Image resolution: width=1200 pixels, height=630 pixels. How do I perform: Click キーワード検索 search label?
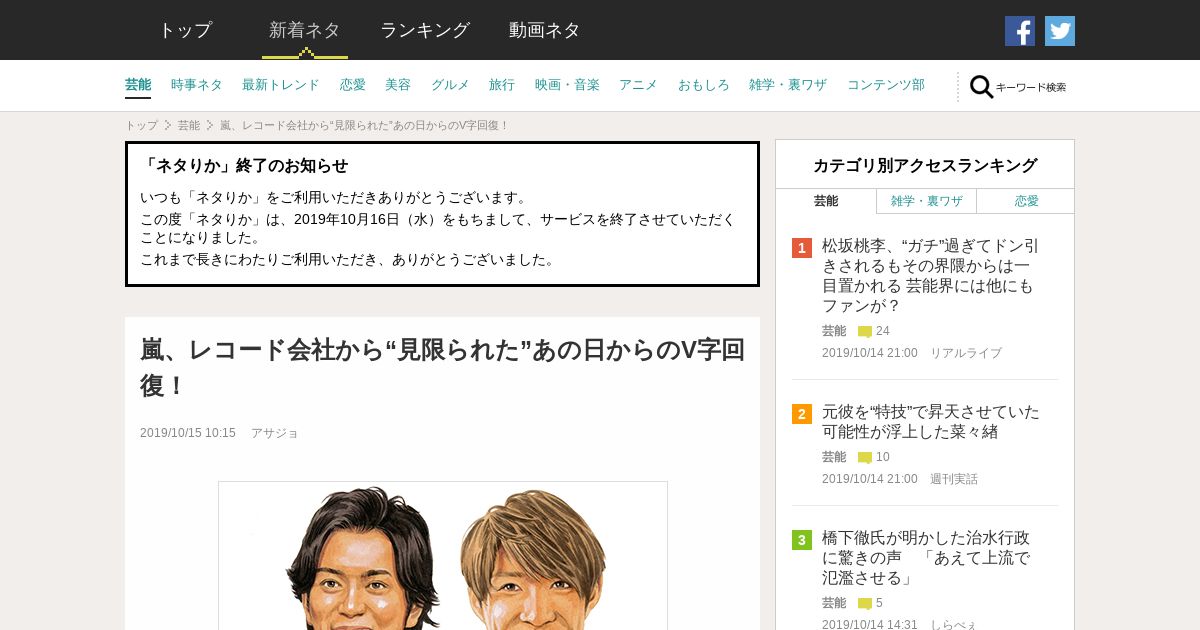(1031, 88)
